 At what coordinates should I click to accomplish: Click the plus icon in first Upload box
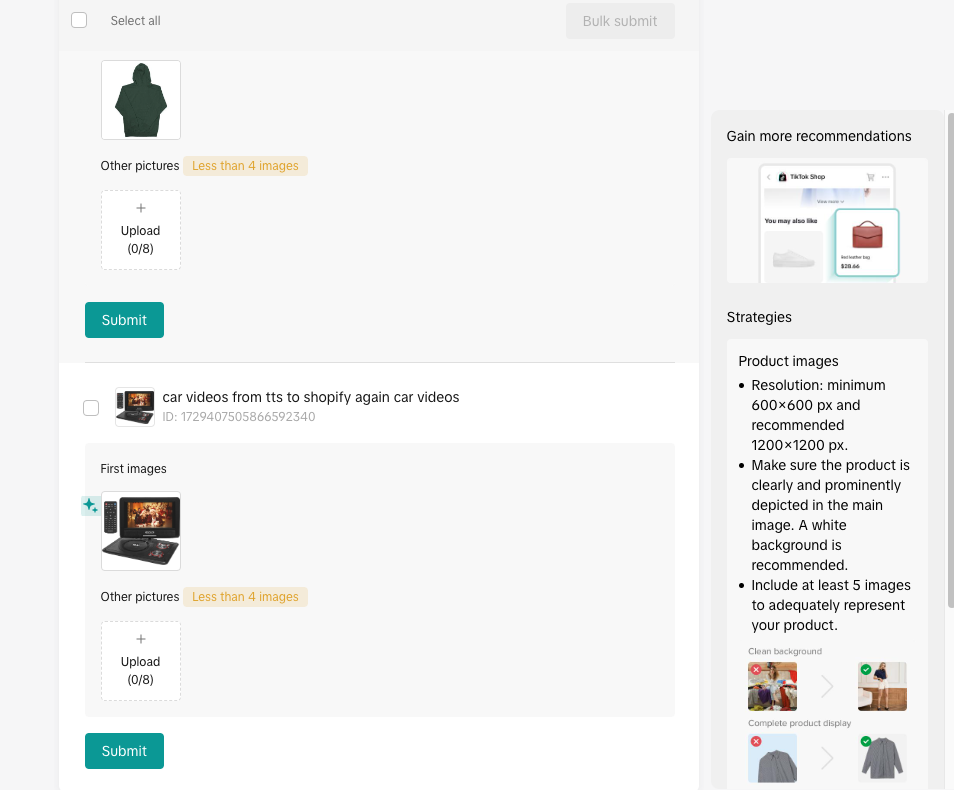[x=141, y=208]
